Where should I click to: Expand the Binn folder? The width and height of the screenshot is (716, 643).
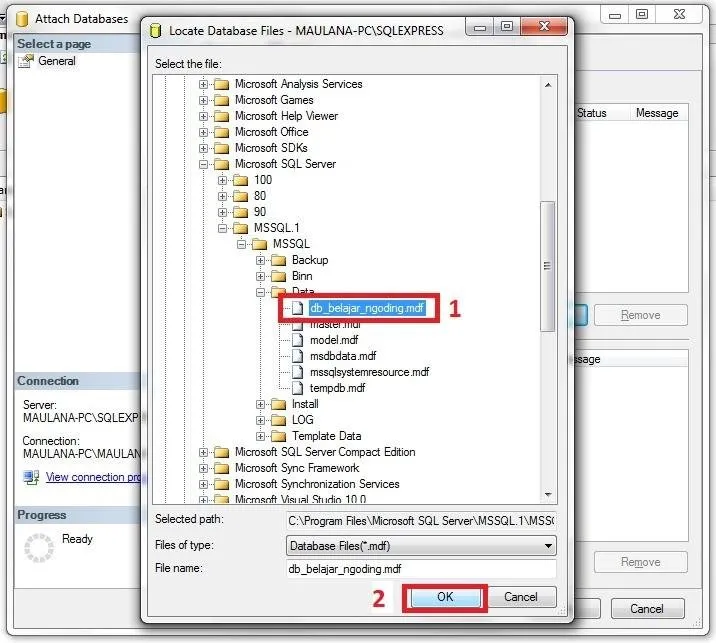pos(260,276)
